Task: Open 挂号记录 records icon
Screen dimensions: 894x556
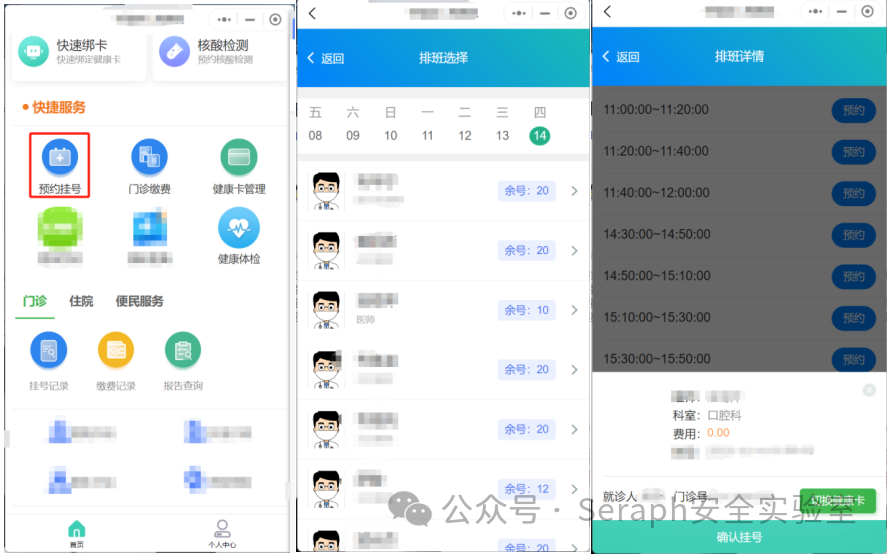Action: click(48, 350)
